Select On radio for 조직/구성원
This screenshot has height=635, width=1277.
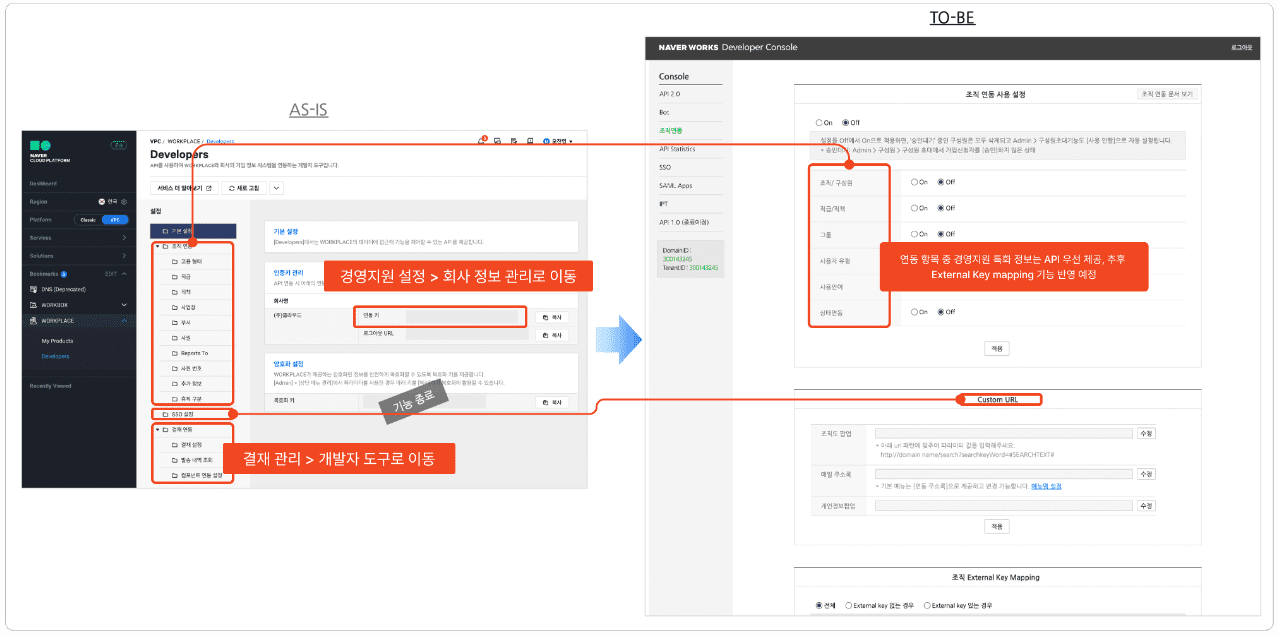pyautogui.click(x=914, y=182)
